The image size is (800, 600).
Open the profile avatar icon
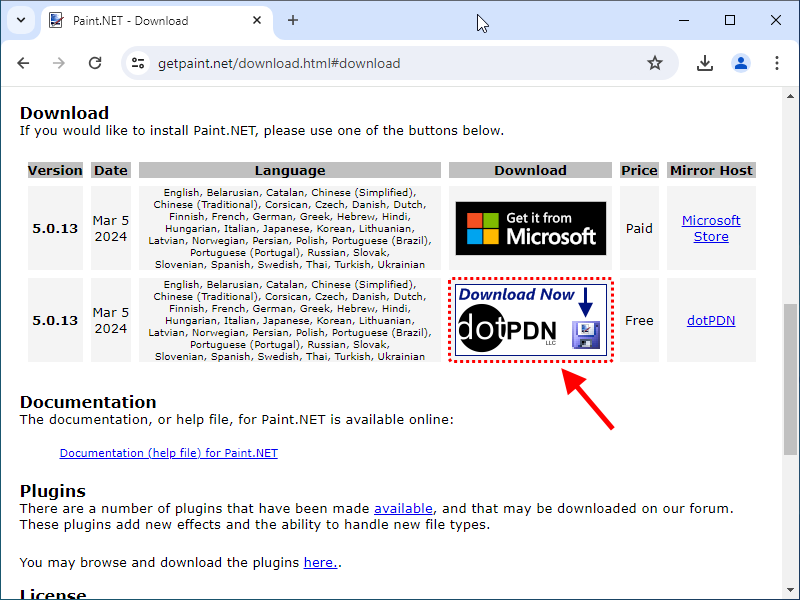pyautogui.click(x=741, y=63)
